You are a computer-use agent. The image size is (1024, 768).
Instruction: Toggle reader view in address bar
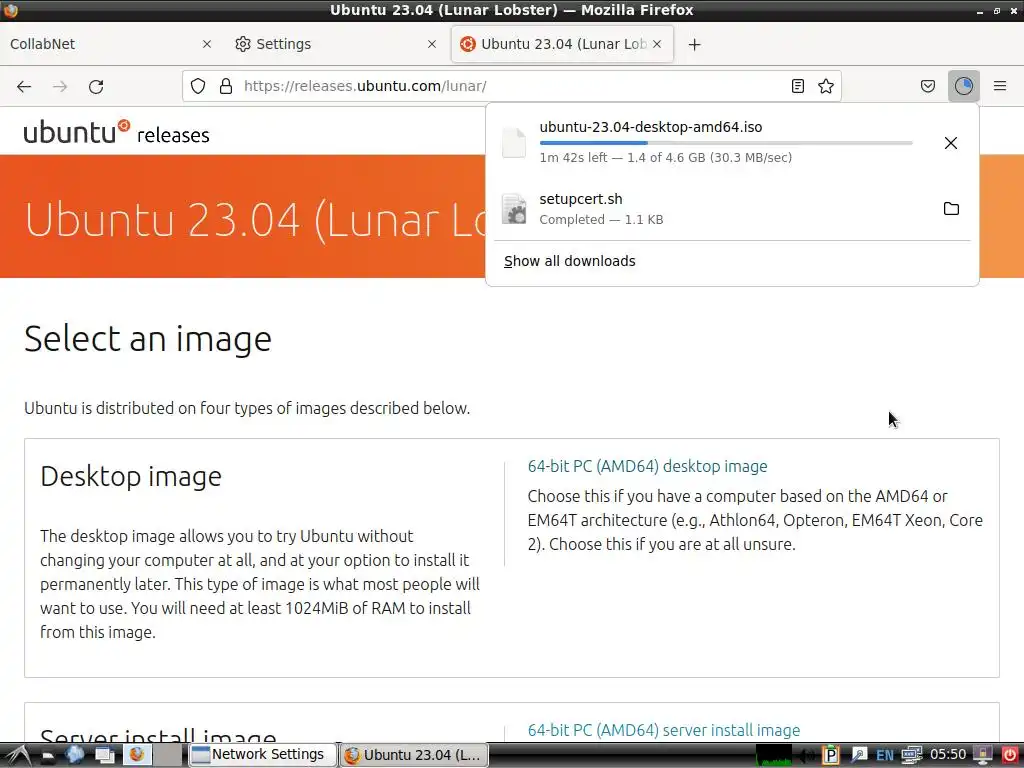(797, 86)
